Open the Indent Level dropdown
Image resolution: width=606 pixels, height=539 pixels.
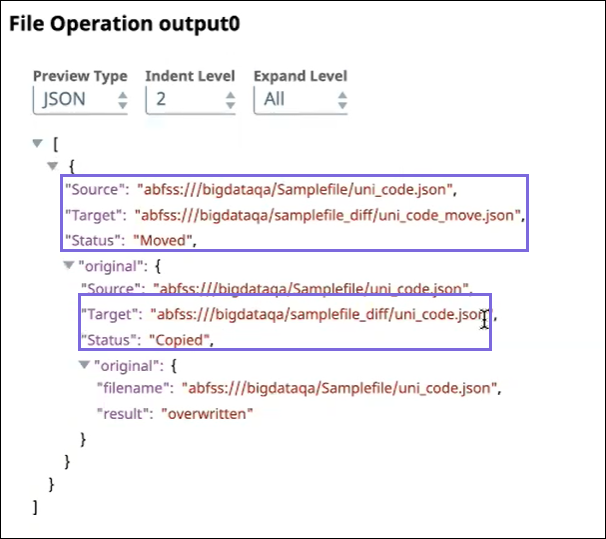[191, 99]
